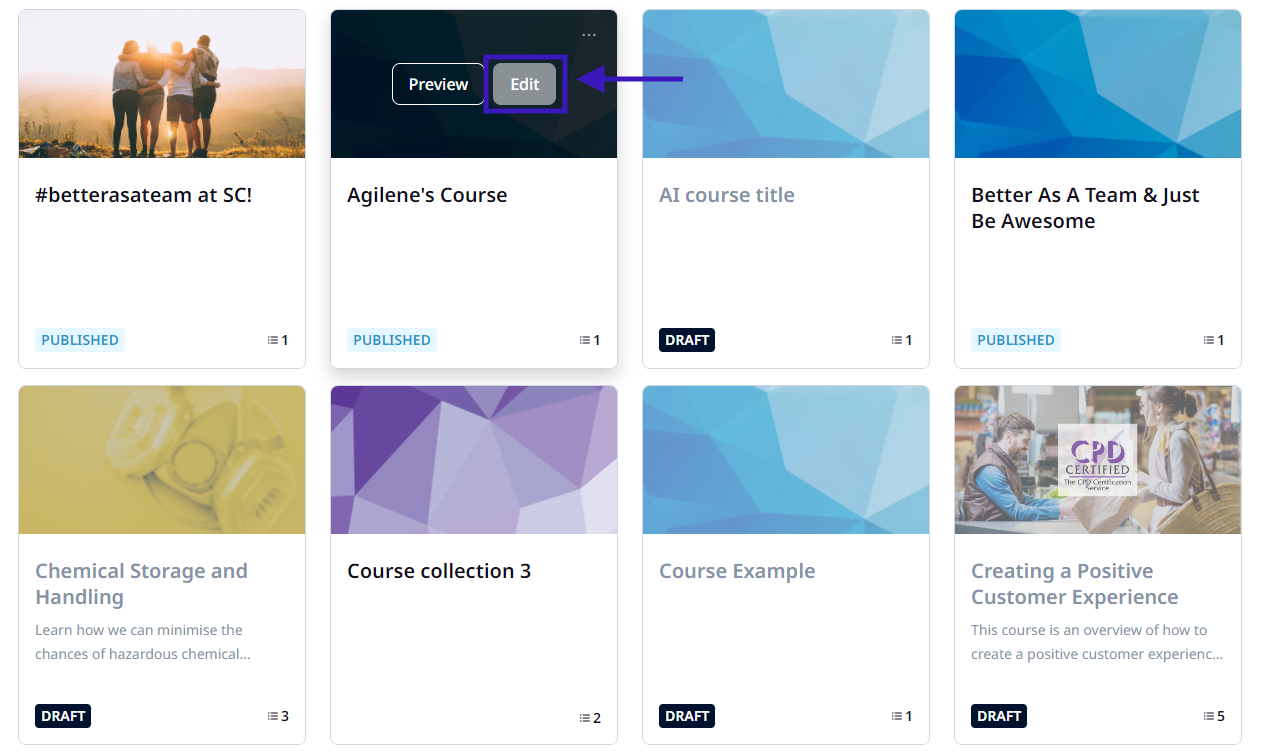Click lesson count icon on #betterasateam card
Image resolution: width=1261 pixels, height=753 pixels.
273,340
